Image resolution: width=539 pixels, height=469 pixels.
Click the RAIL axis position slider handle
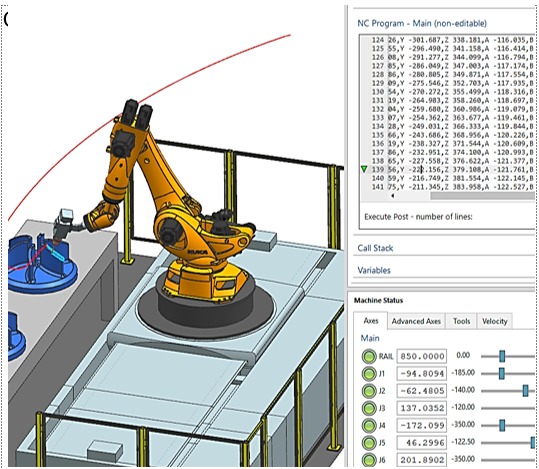point(502,356)
